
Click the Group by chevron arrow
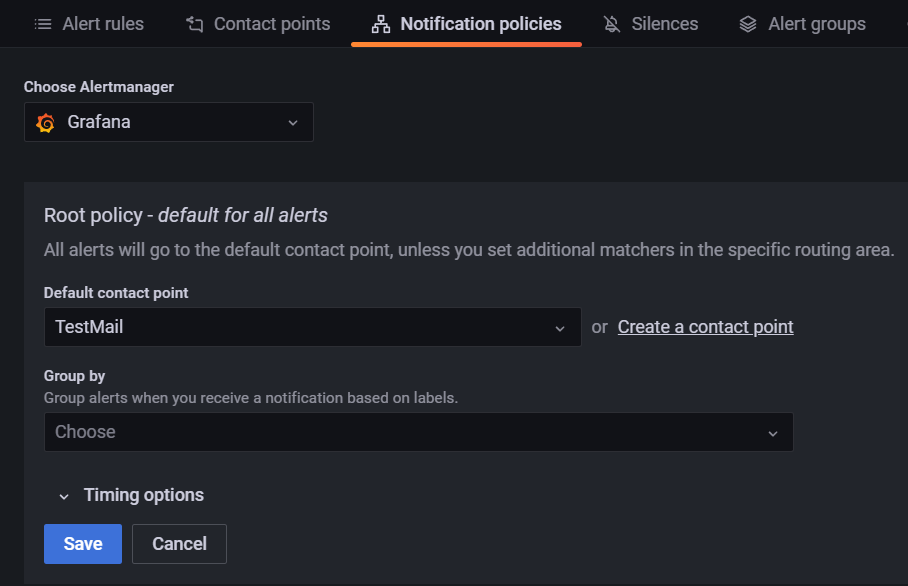(x=772, y=433)
